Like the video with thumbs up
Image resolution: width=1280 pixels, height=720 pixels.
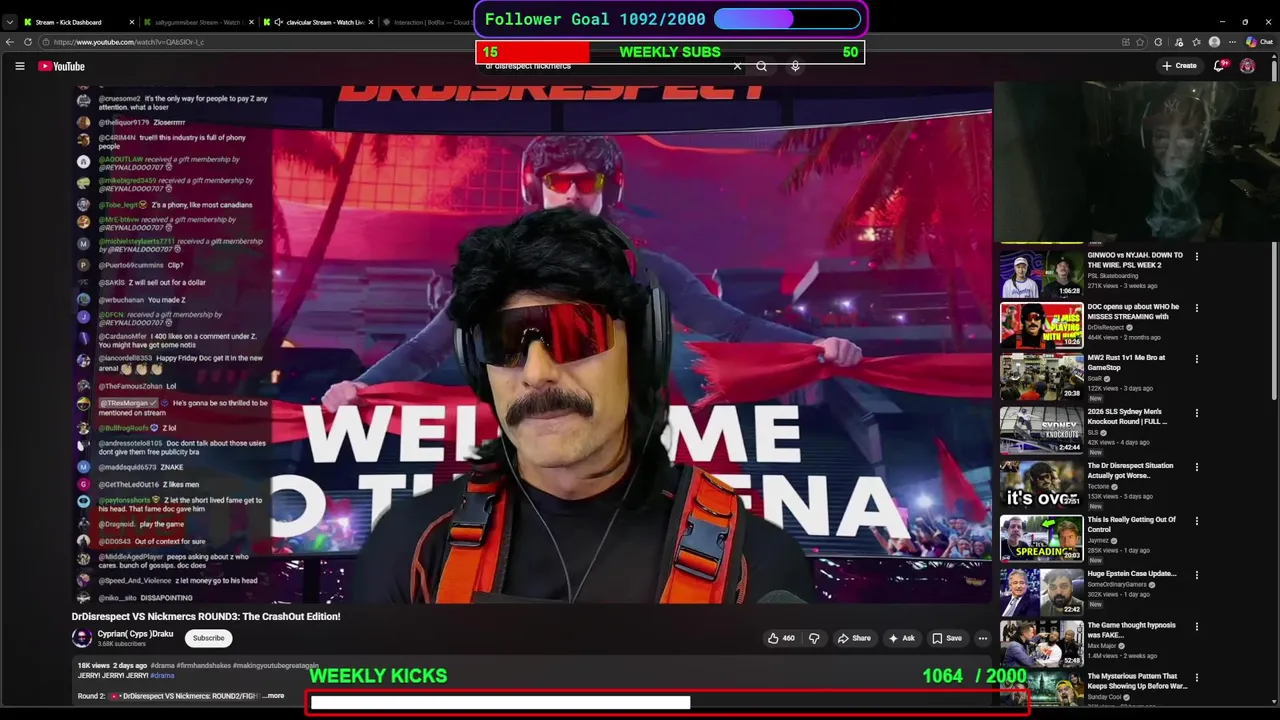coord(781,638)
